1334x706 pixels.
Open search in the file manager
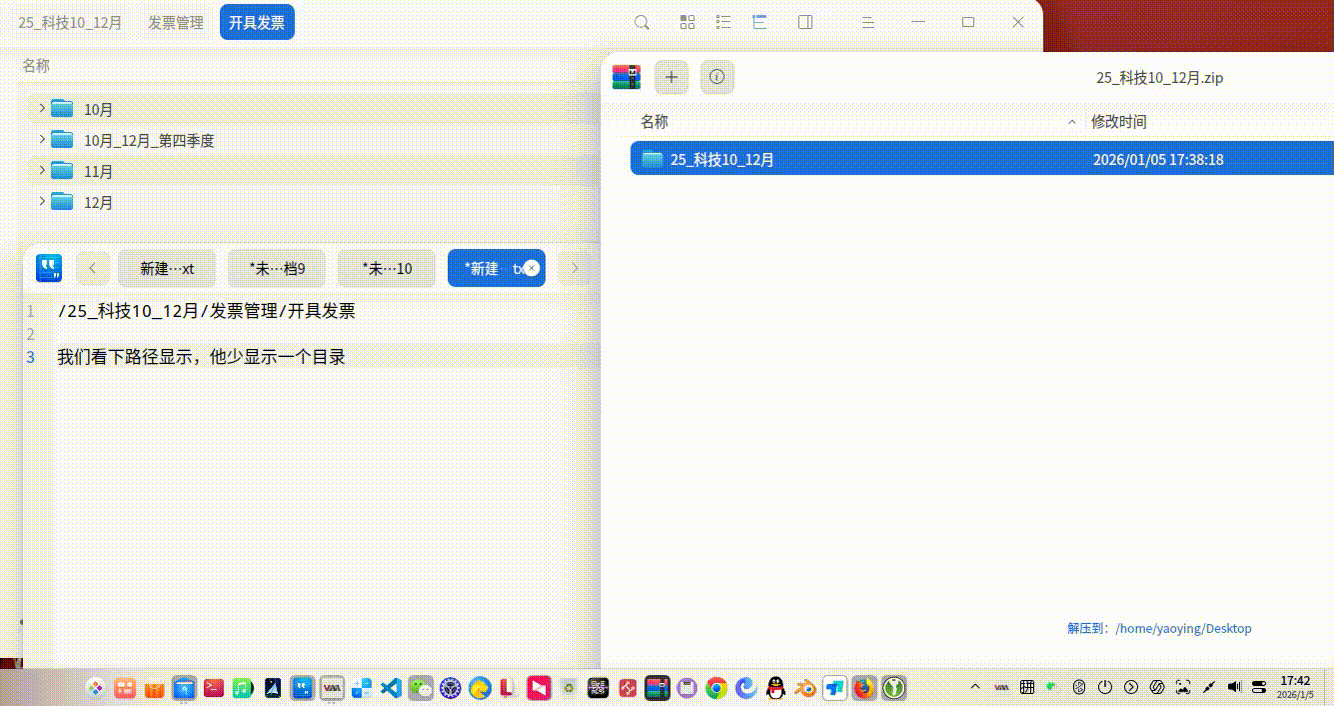click(643, 22)
